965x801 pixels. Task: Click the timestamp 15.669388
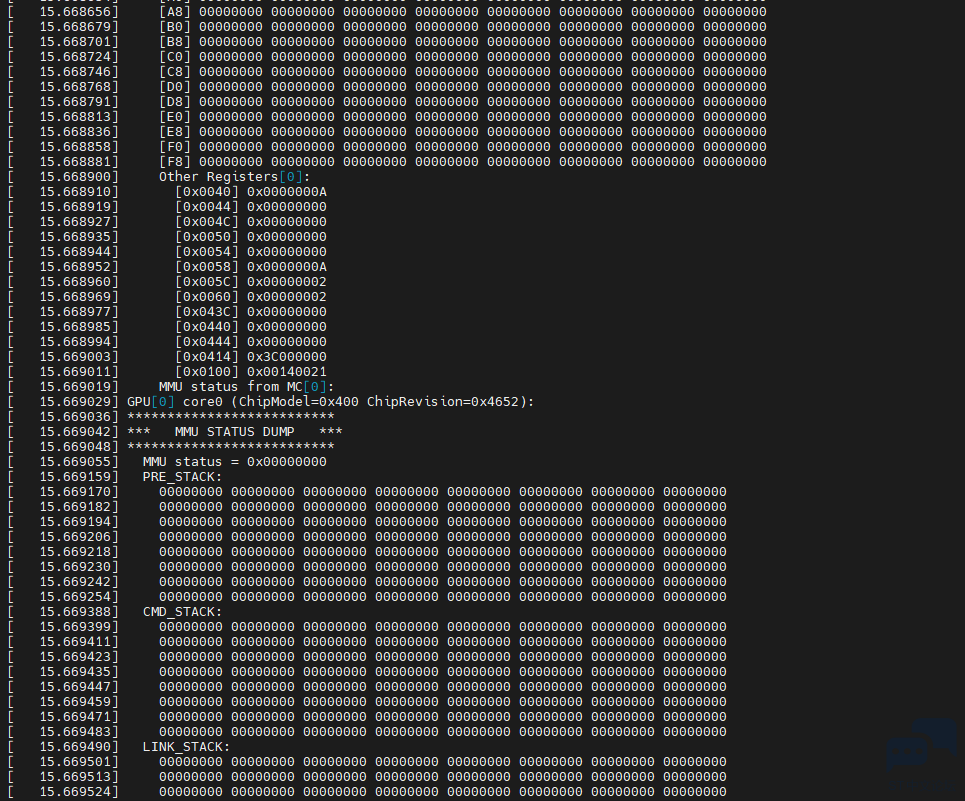coord(75,612)
